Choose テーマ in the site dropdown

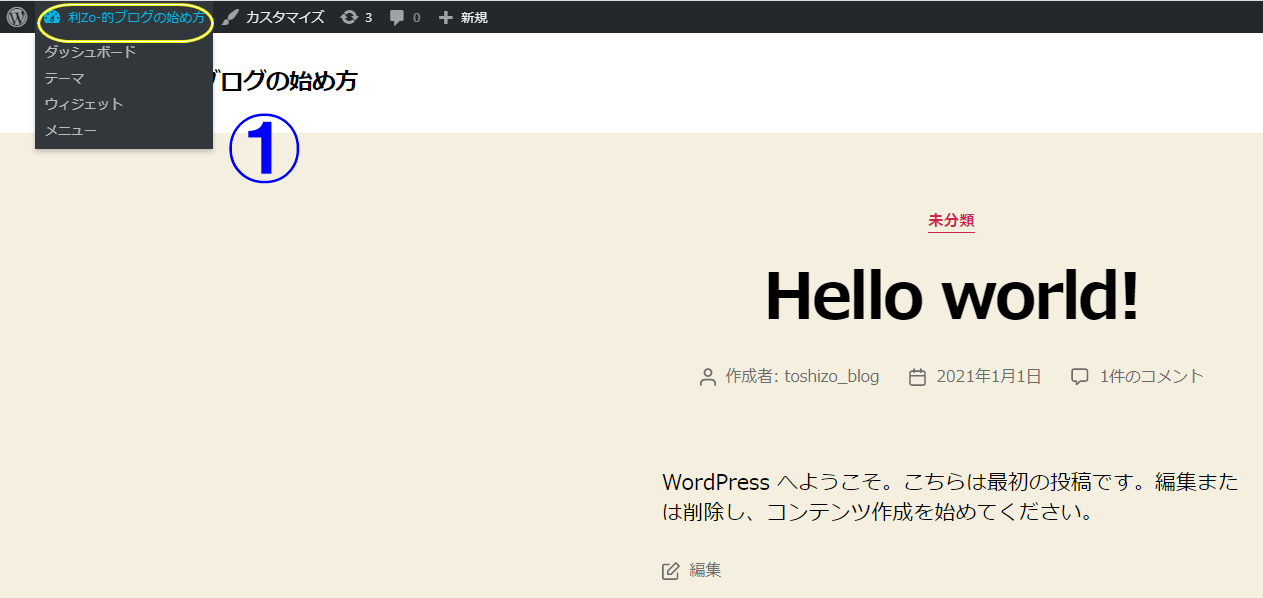tap(64, 78)
